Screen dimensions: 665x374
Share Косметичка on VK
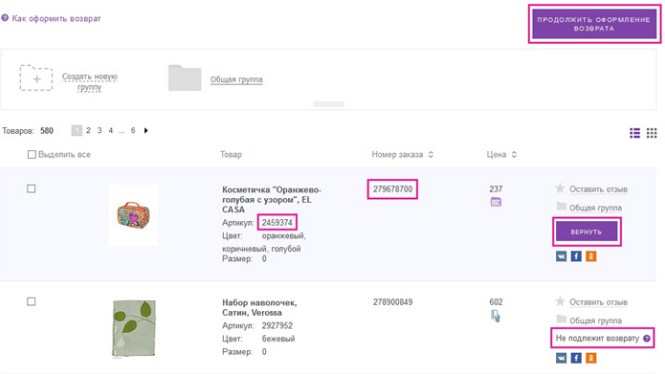(x=561, y=256)
